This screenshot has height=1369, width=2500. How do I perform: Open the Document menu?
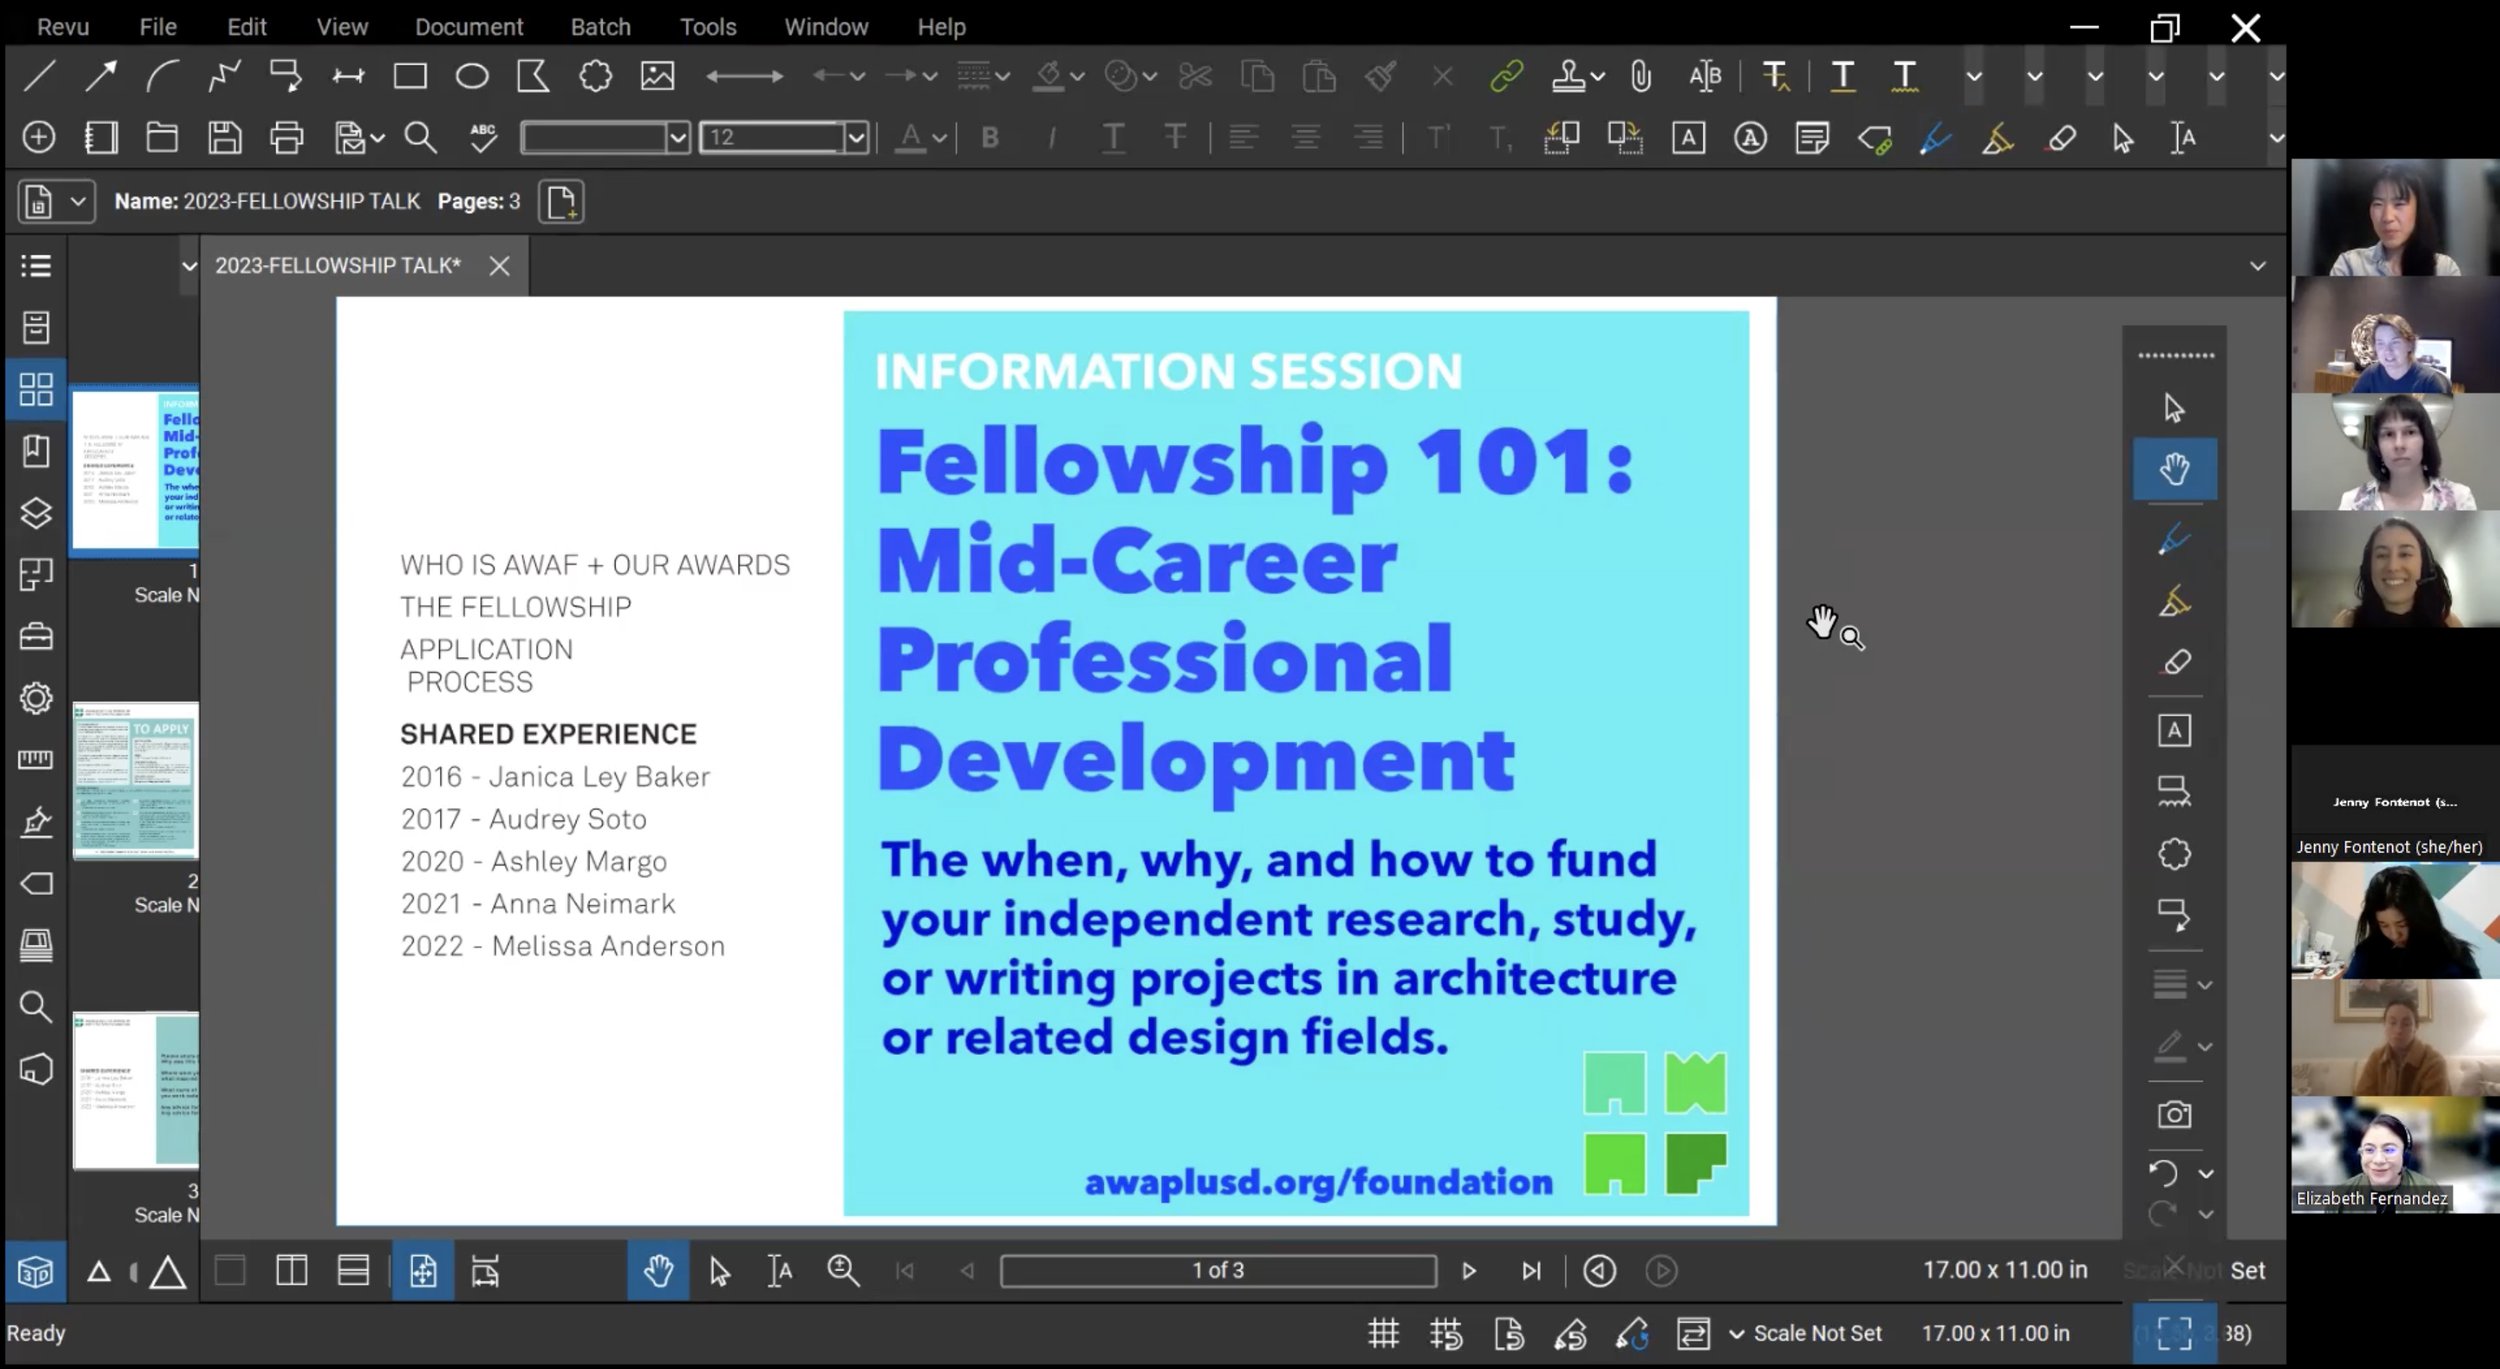point(468,27)
